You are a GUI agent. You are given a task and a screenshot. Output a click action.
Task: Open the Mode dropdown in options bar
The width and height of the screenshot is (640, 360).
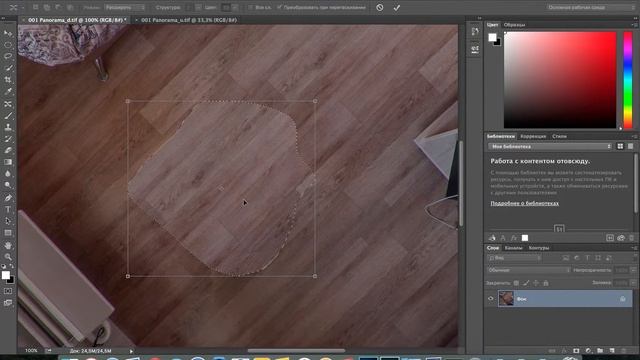pos(124,7)
